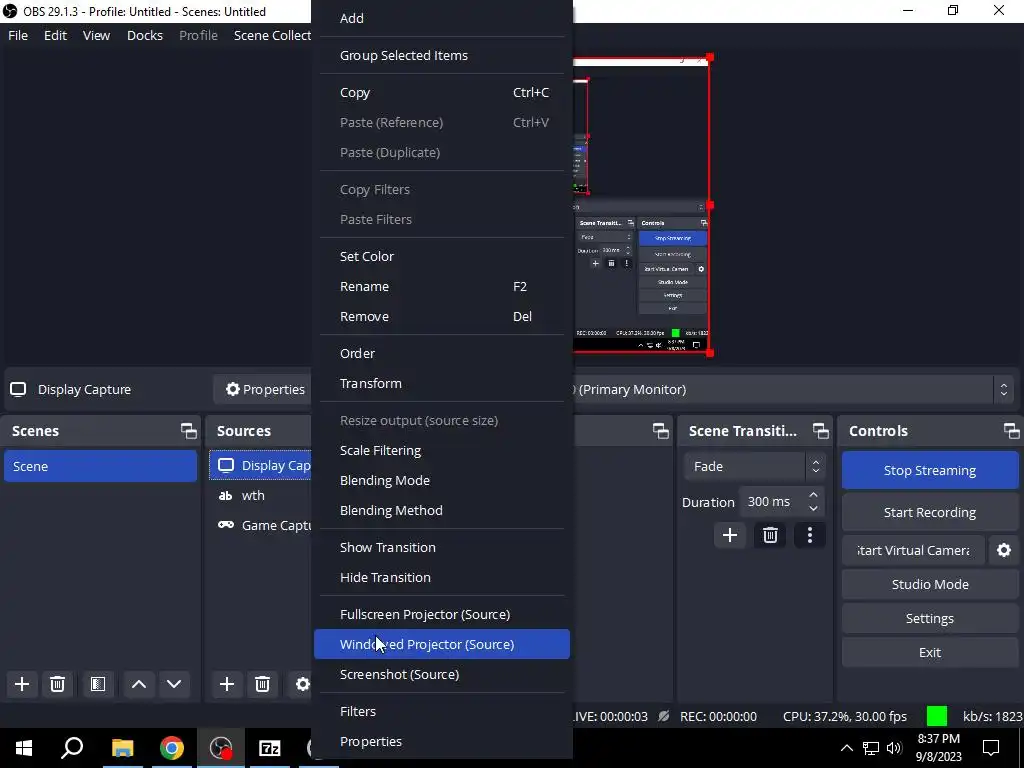The height and width of the screenshot is (768, 1024).
Task: Click Exit button in Controls
Action: 929,652
